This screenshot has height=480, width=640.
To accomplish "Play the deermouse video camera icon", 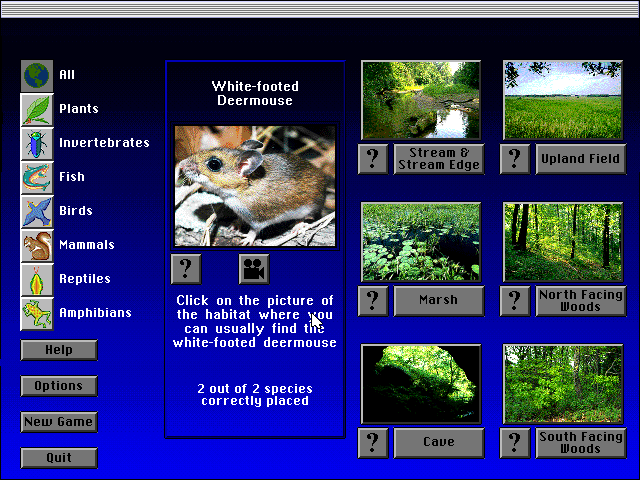I will click(x=254, y=269).
